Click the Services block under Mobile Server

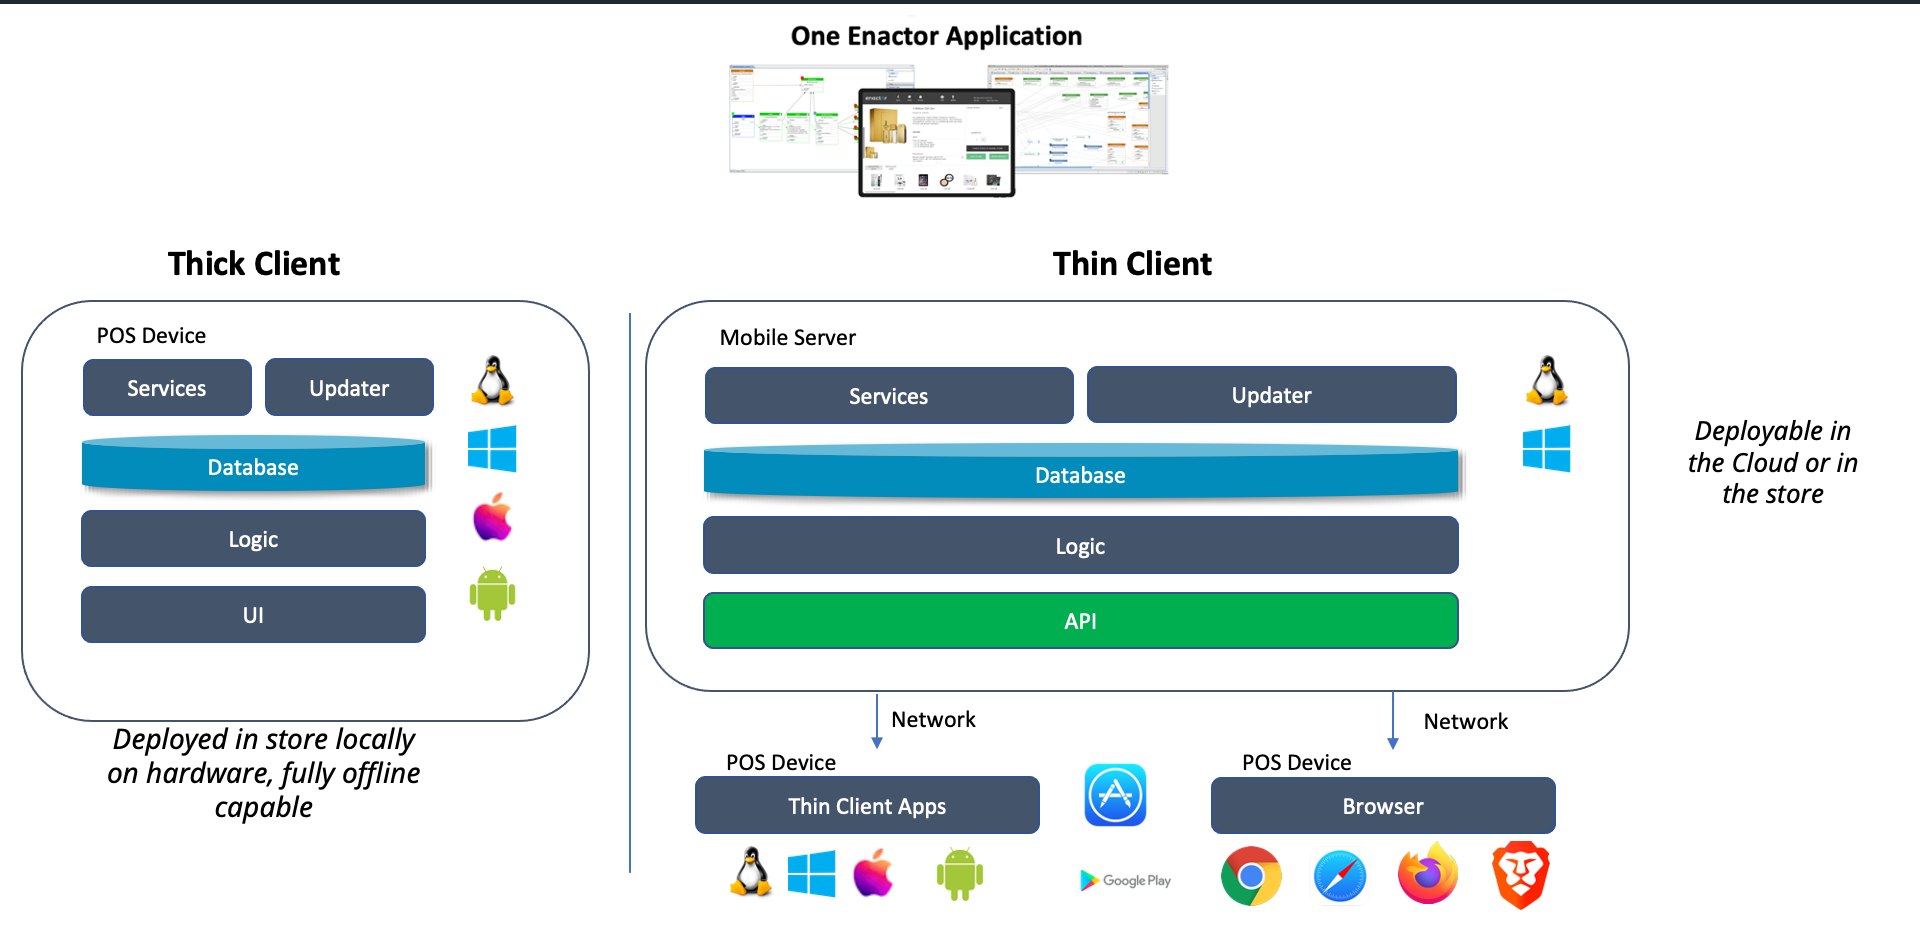pyautogui.click(x=888, y=395)
